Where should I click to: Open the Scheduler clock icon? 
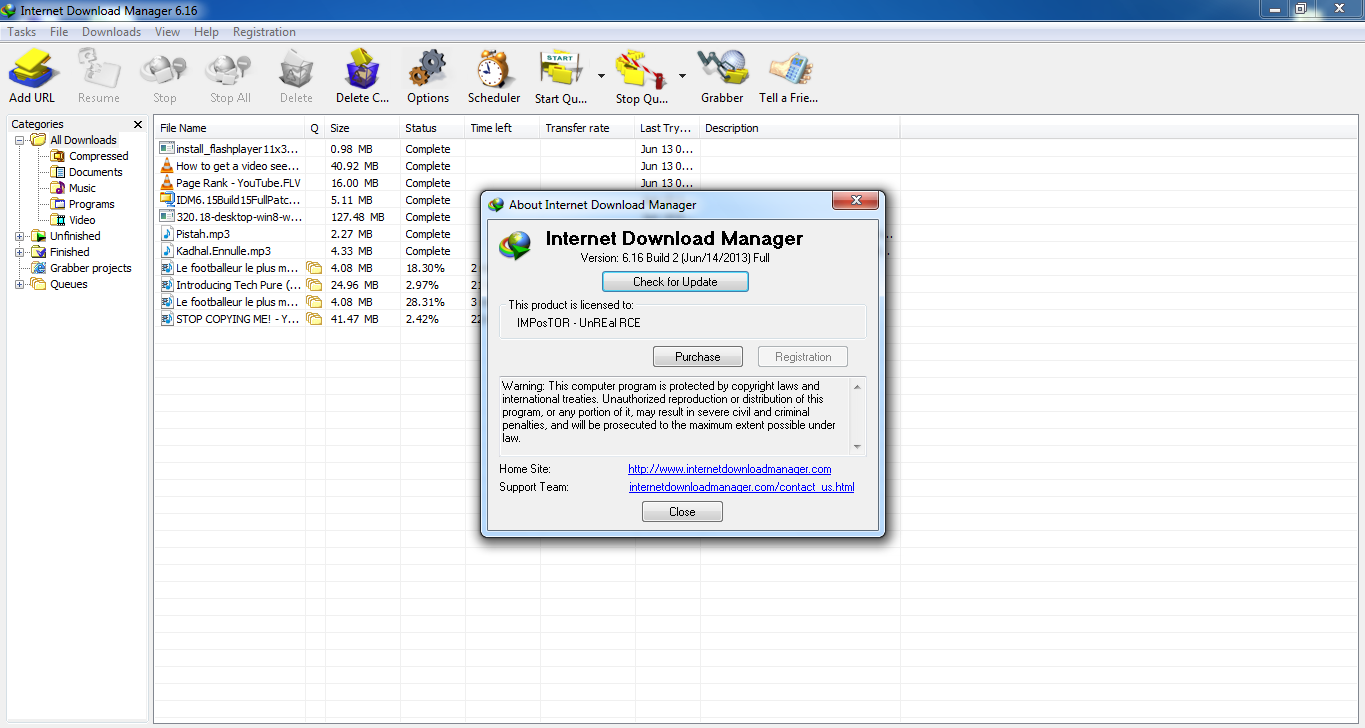pos(494,77)
